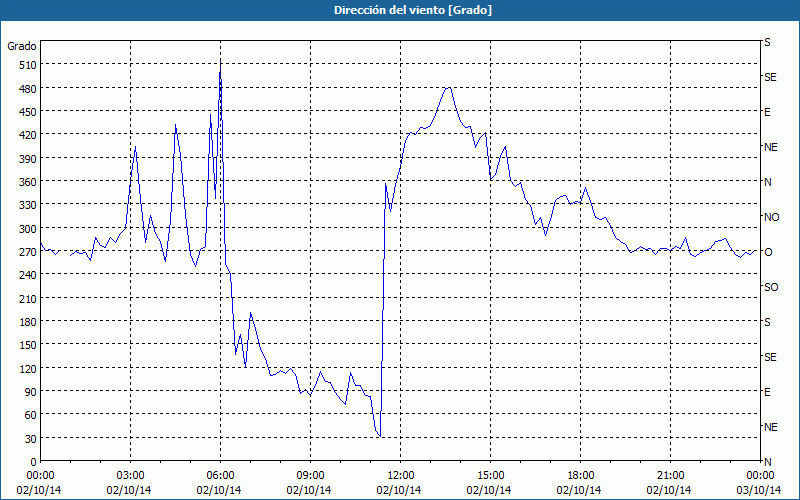The image size is (800, 500).
Task: Click the 270 degree axis label
Action: pyautogui.click(x=28, y=252)
